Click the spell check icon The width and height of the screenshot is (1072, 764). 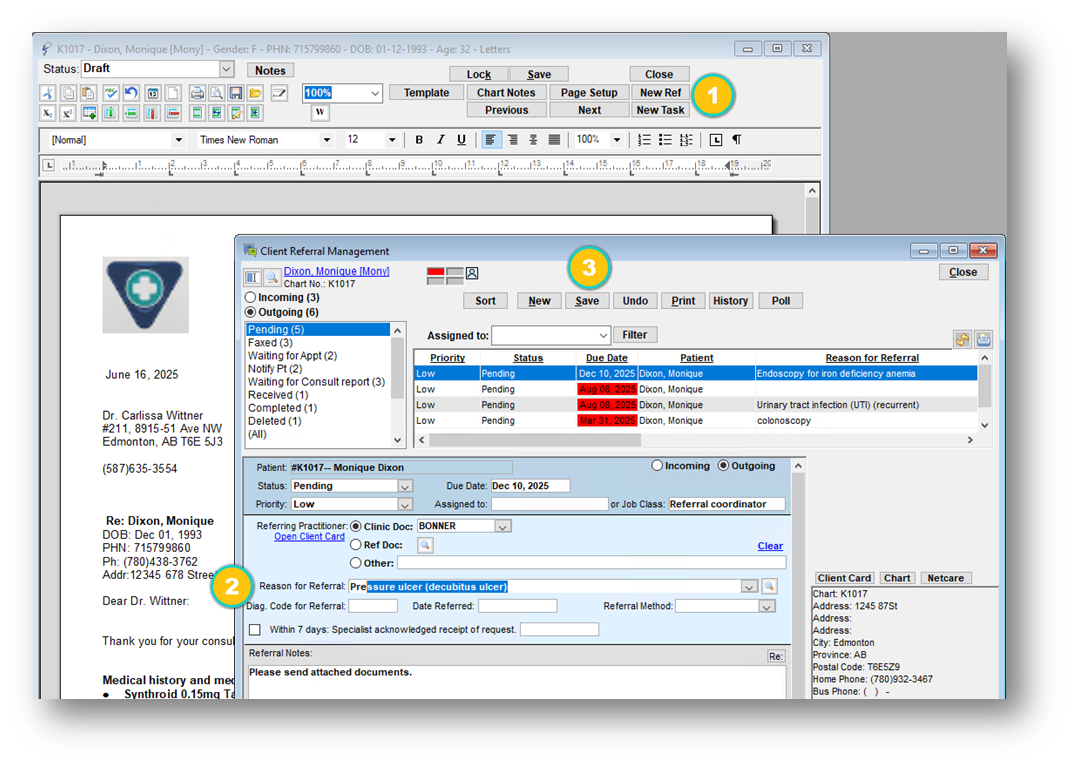(111, 93)
